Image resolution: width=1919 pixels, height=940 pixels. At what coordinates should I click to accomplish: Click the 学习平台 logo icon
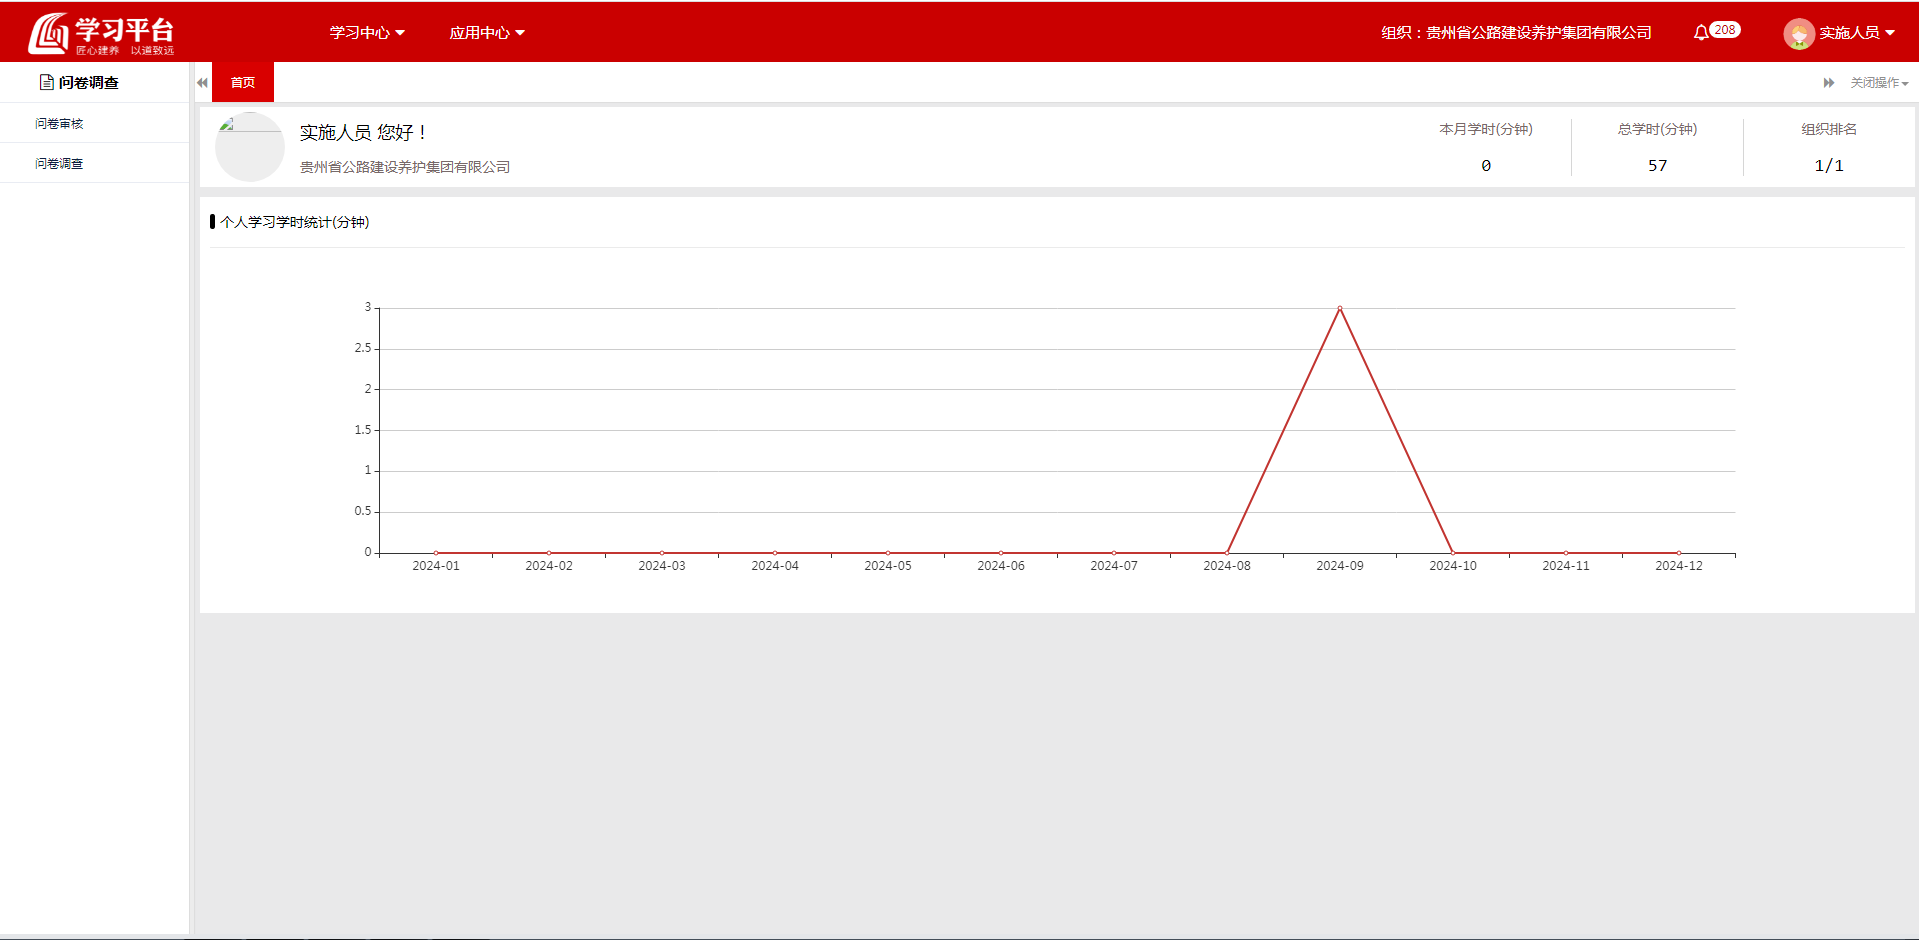pos(48,33)
